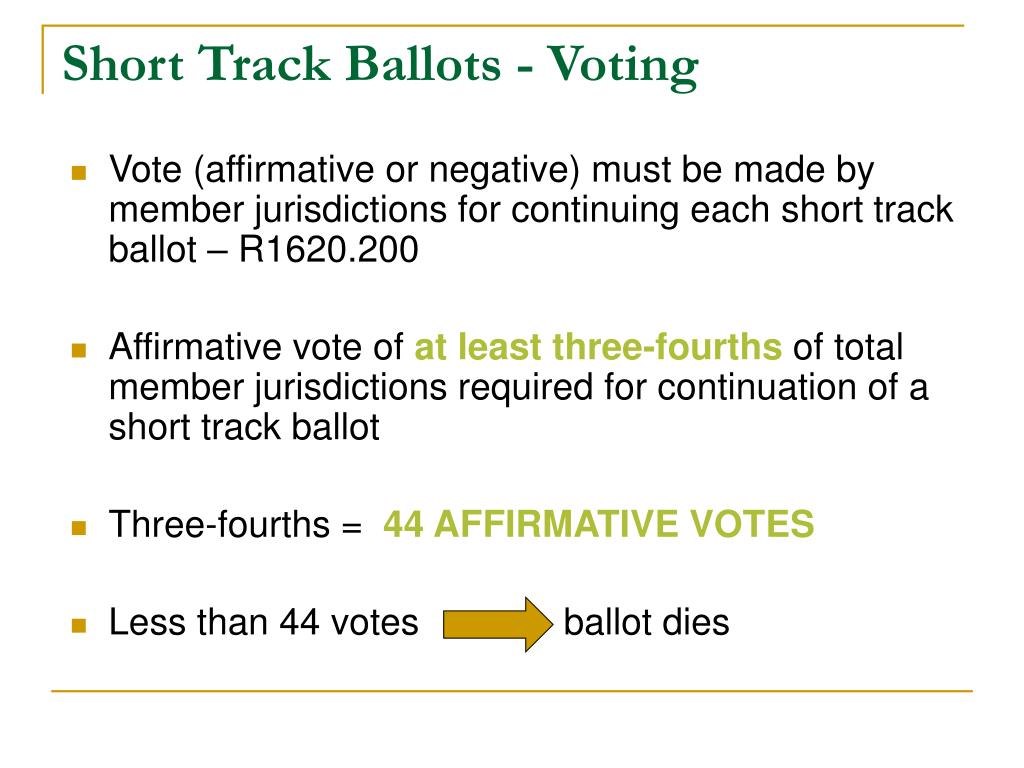Click the Three-fourths = label
The image size is (1024, 768).
click(x=235, y=524)
